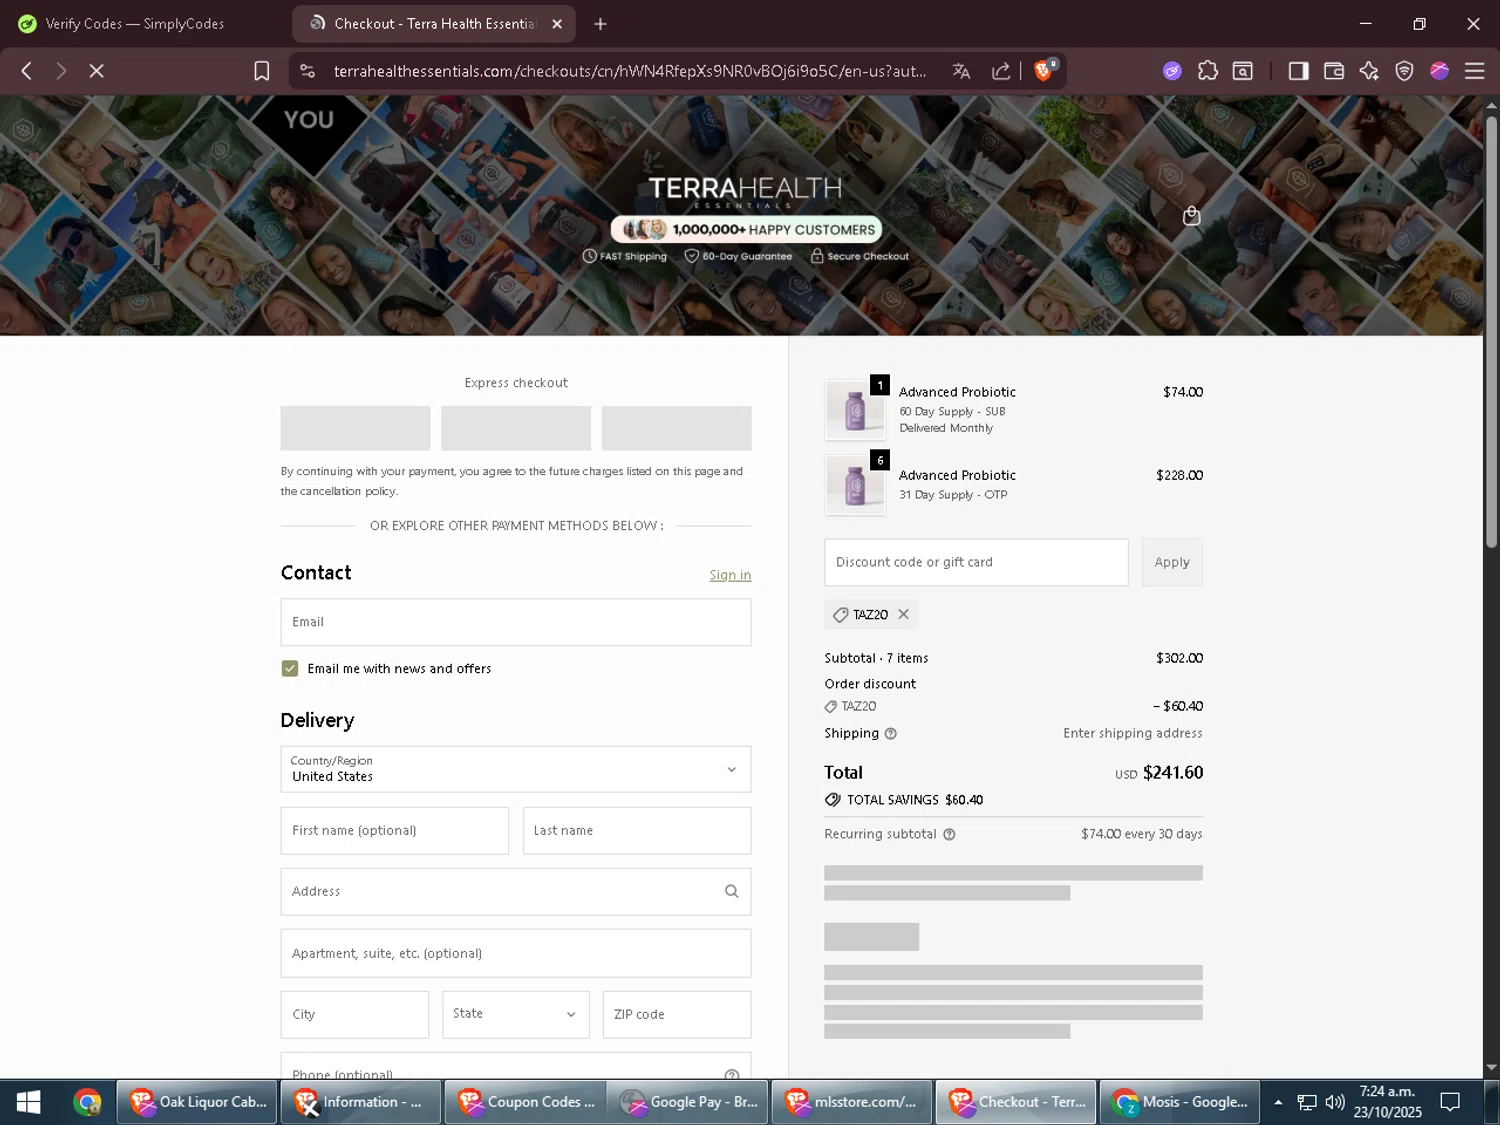Image resolution: width=1500 pixels, height=1125 pixels.
Task: Switch to Mosis Google taskbar window
Action: click(x=1180, y=1102)
